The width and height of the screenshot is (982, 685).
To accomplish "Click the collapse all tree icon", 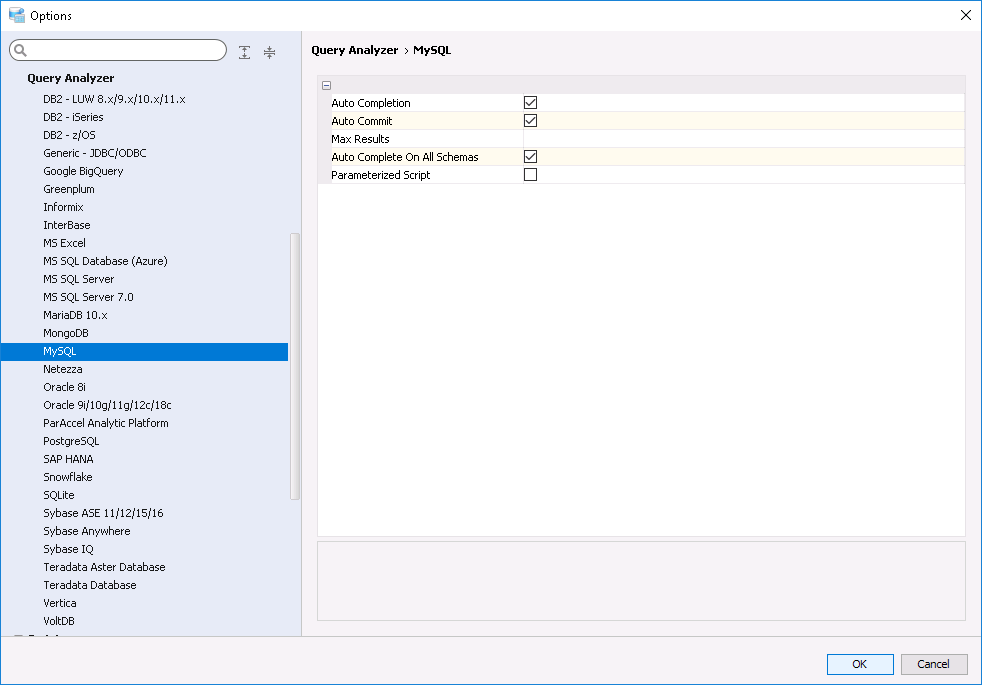I will pyautogui.click(x=269, y=52).
